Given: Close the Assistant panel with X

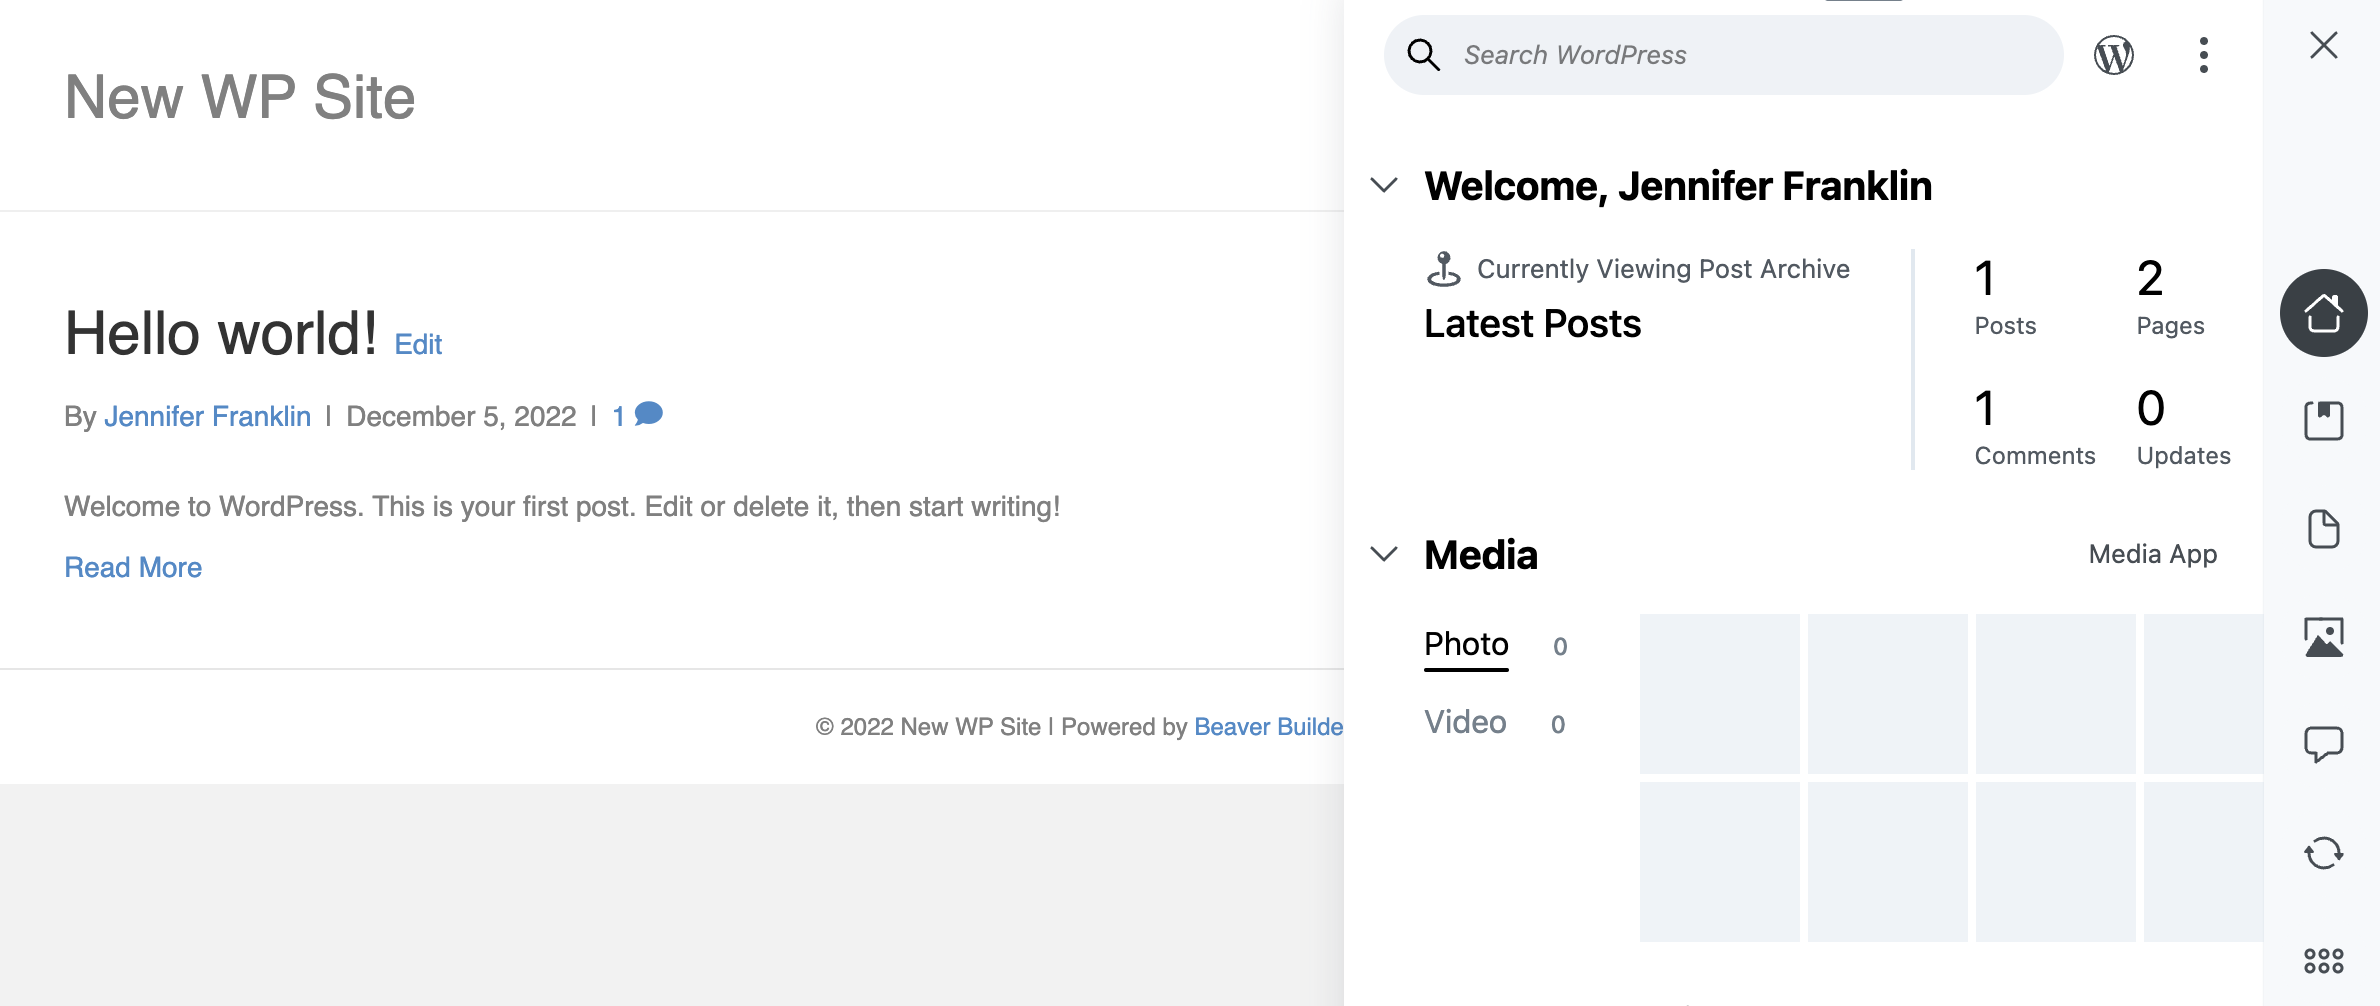Looking at the screenshot, I should coord(2323,45).
